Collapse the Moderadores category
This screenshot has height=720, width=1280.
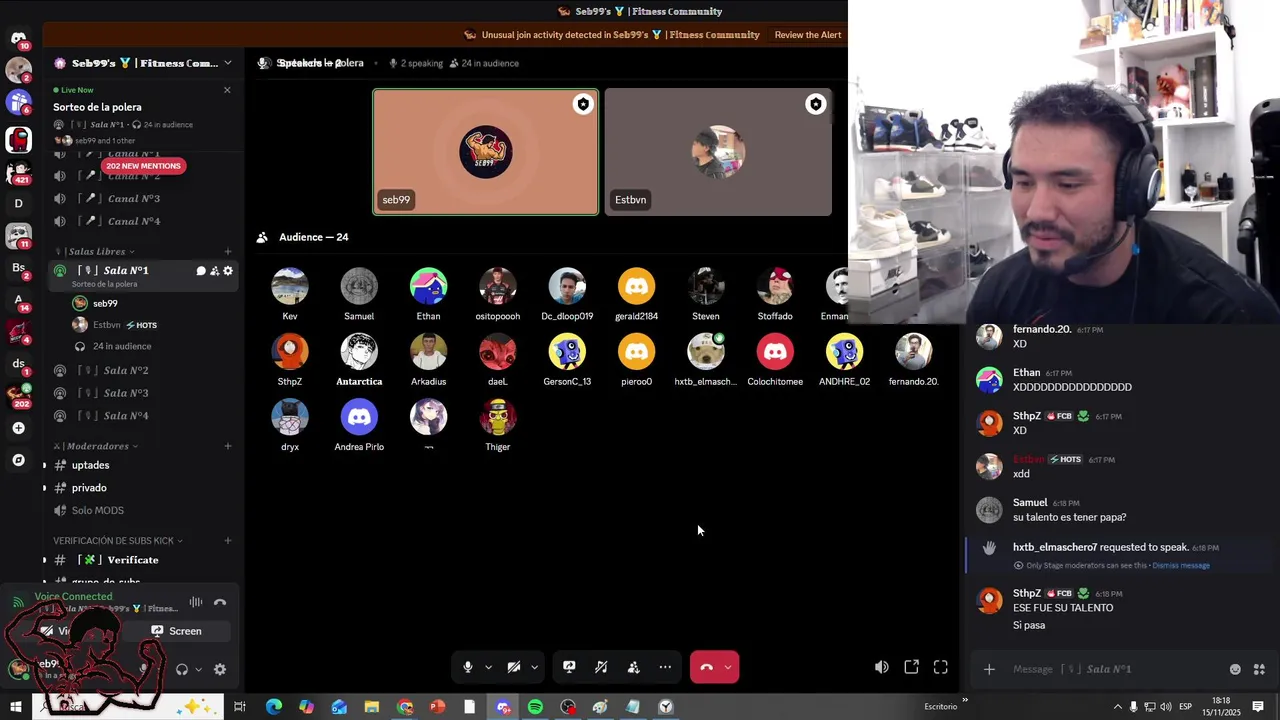pos(96,446)
